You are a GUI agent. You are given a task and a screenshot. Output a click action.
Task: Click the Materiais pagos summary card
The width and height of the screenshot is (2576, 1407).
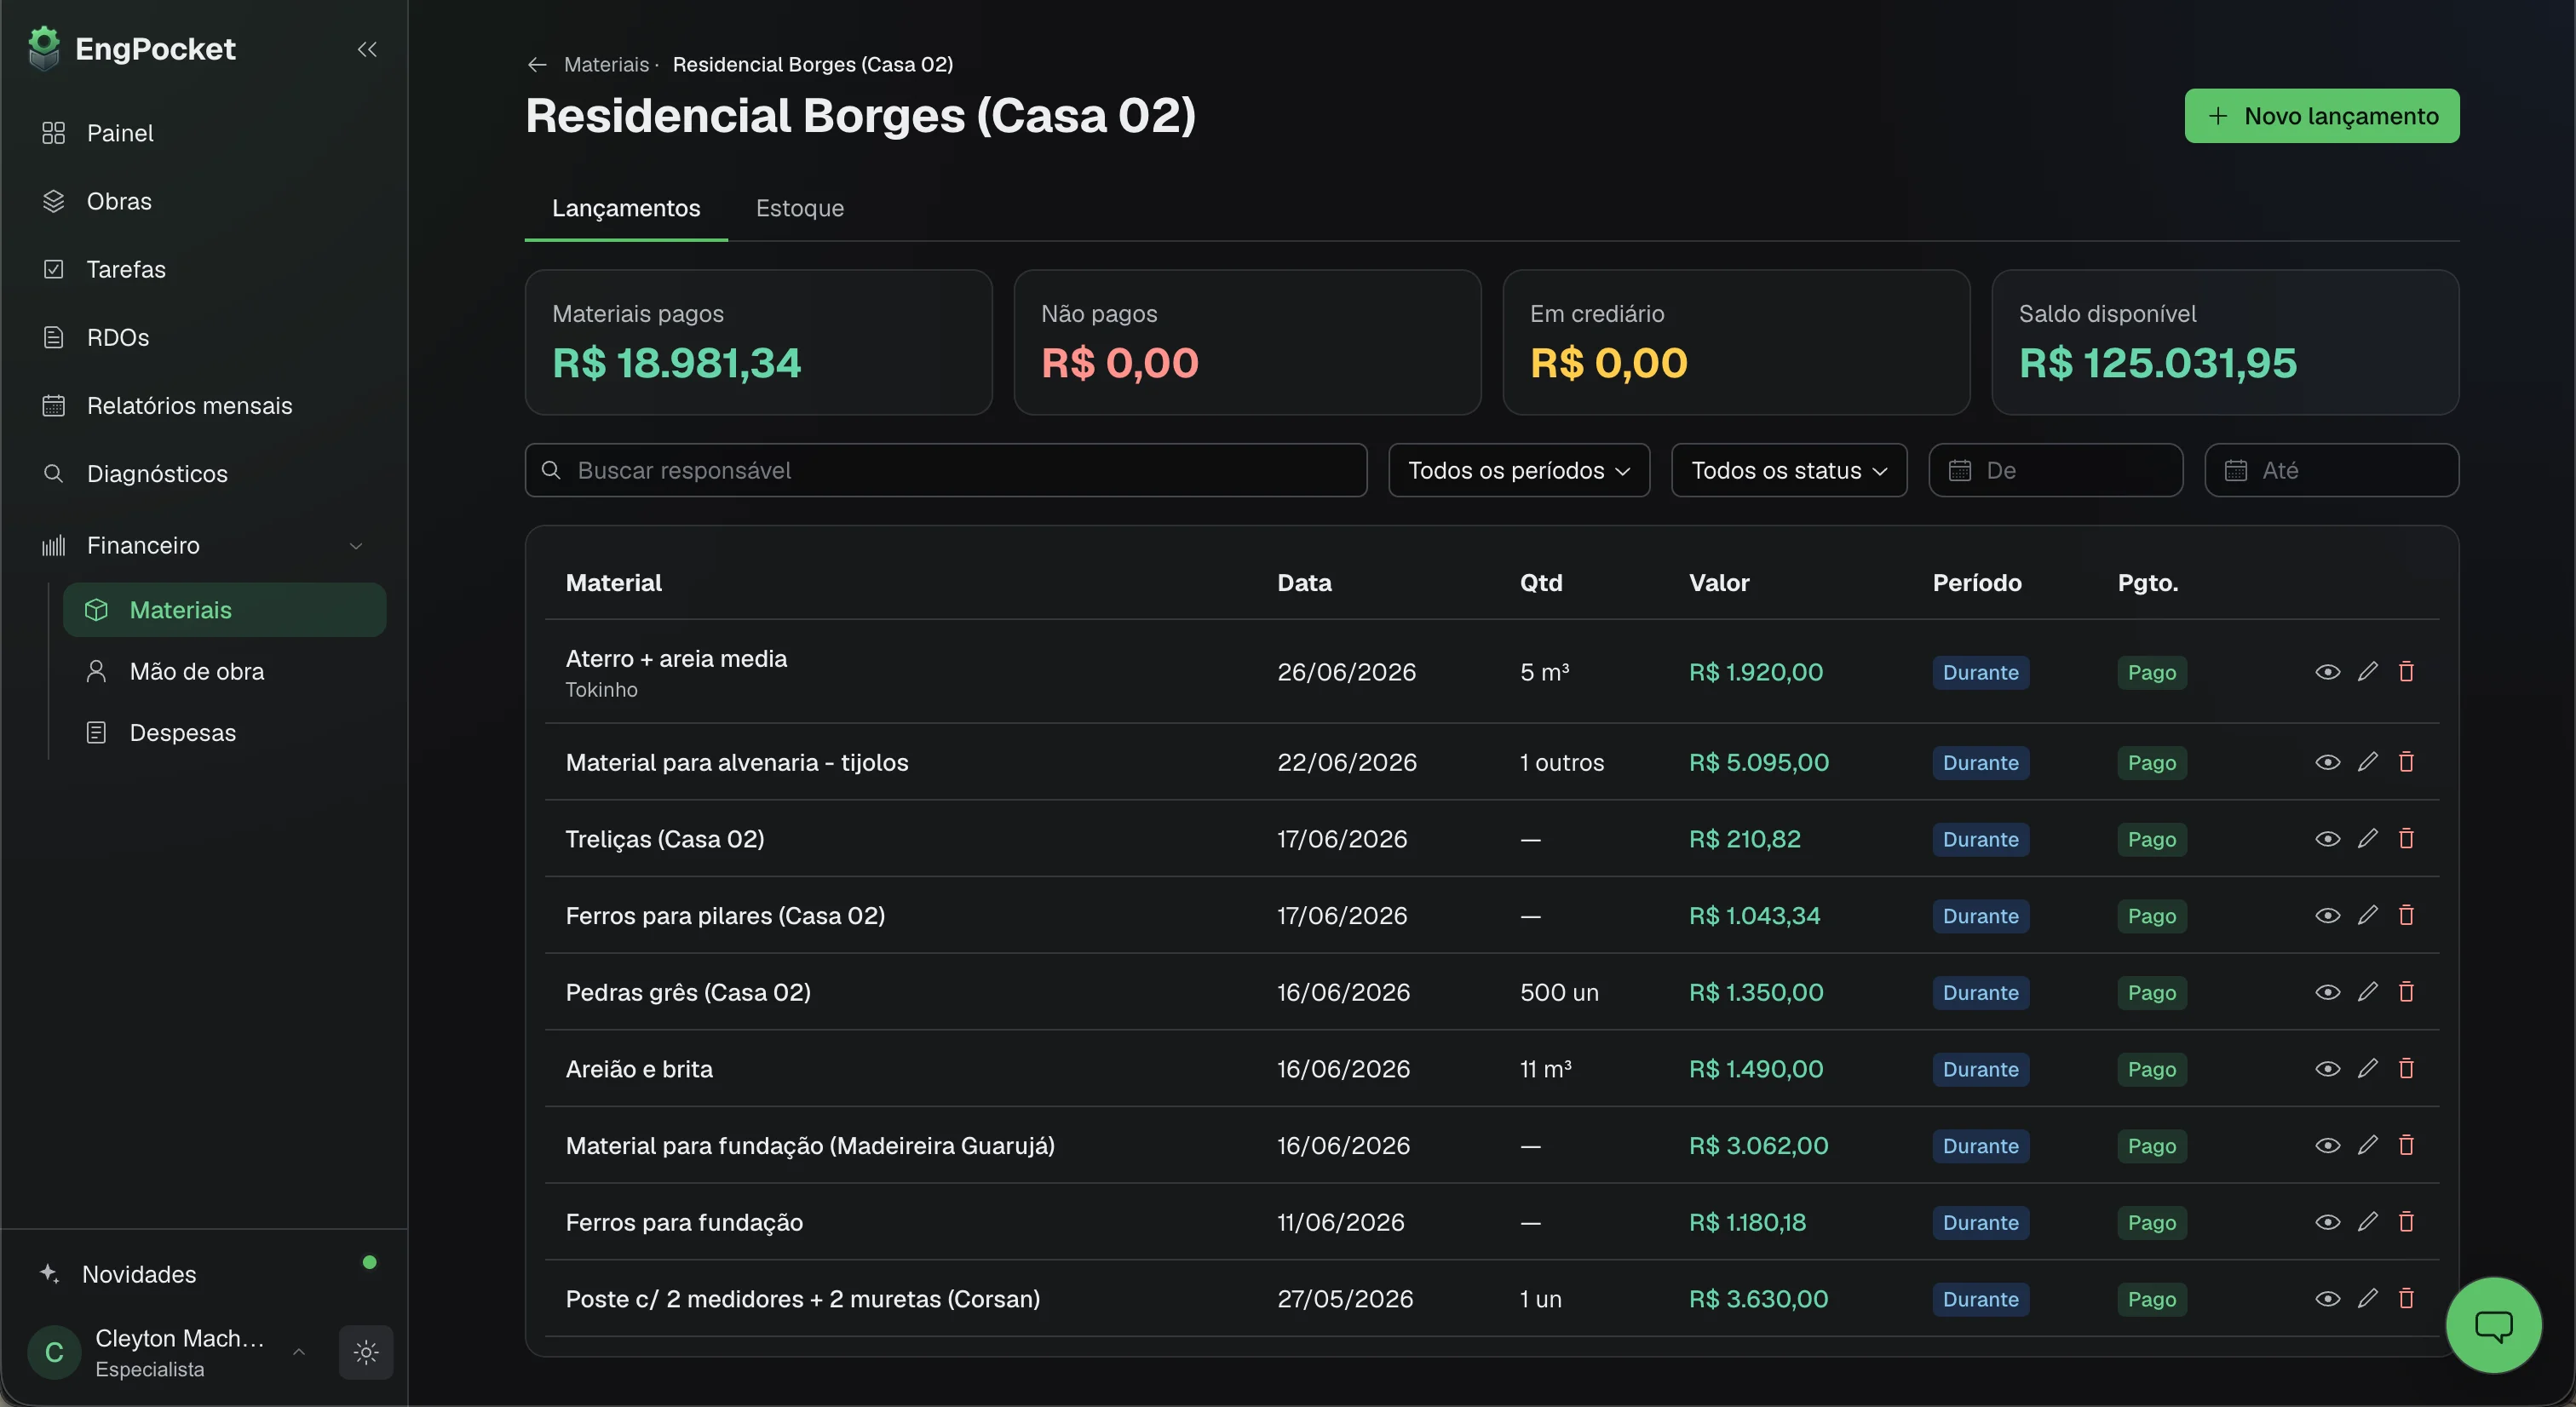point(758,342)
